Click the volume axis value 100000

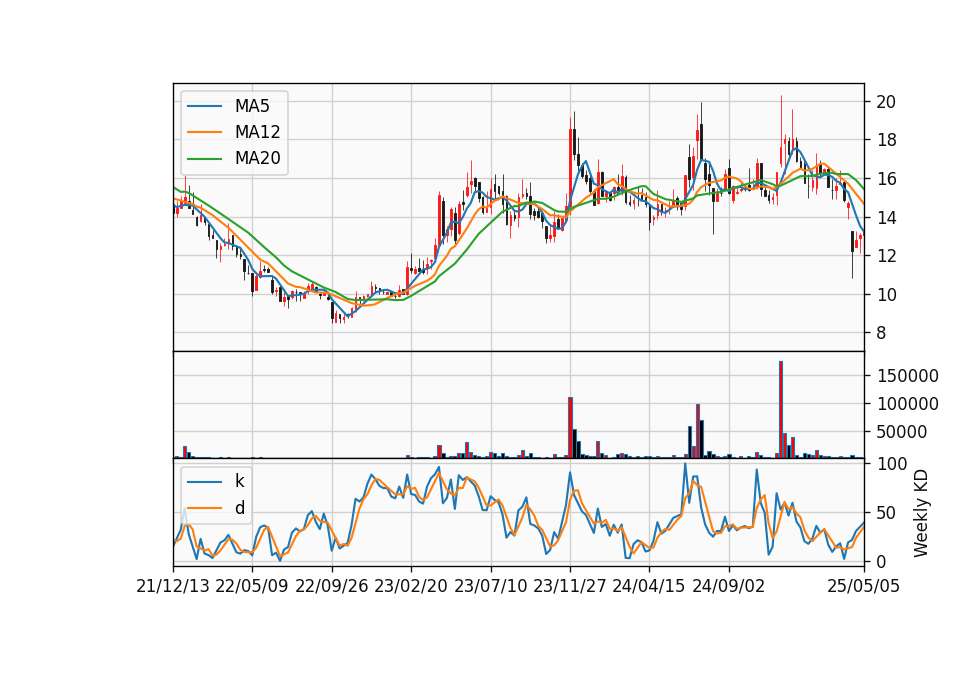click(x=907, y=404)
